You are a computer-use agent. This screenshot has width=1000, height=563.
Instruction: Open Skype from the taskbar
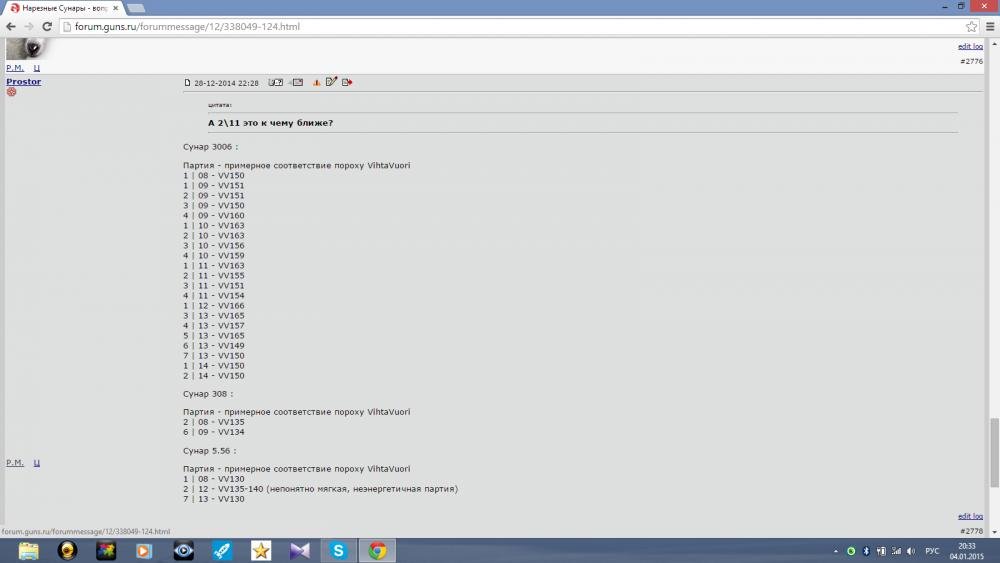pos(338,550)
